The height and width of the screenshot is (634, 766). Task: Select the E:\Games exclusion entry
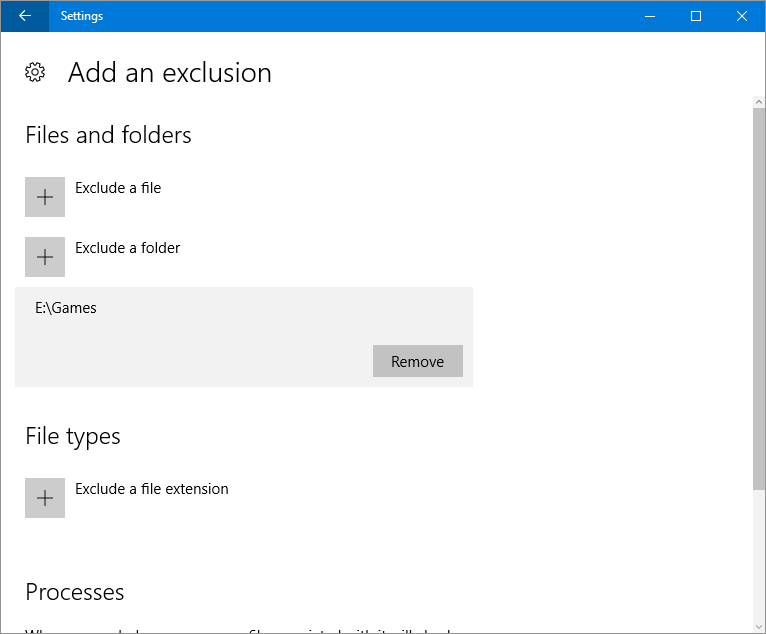pyautogui.click(x=244, y=337)
